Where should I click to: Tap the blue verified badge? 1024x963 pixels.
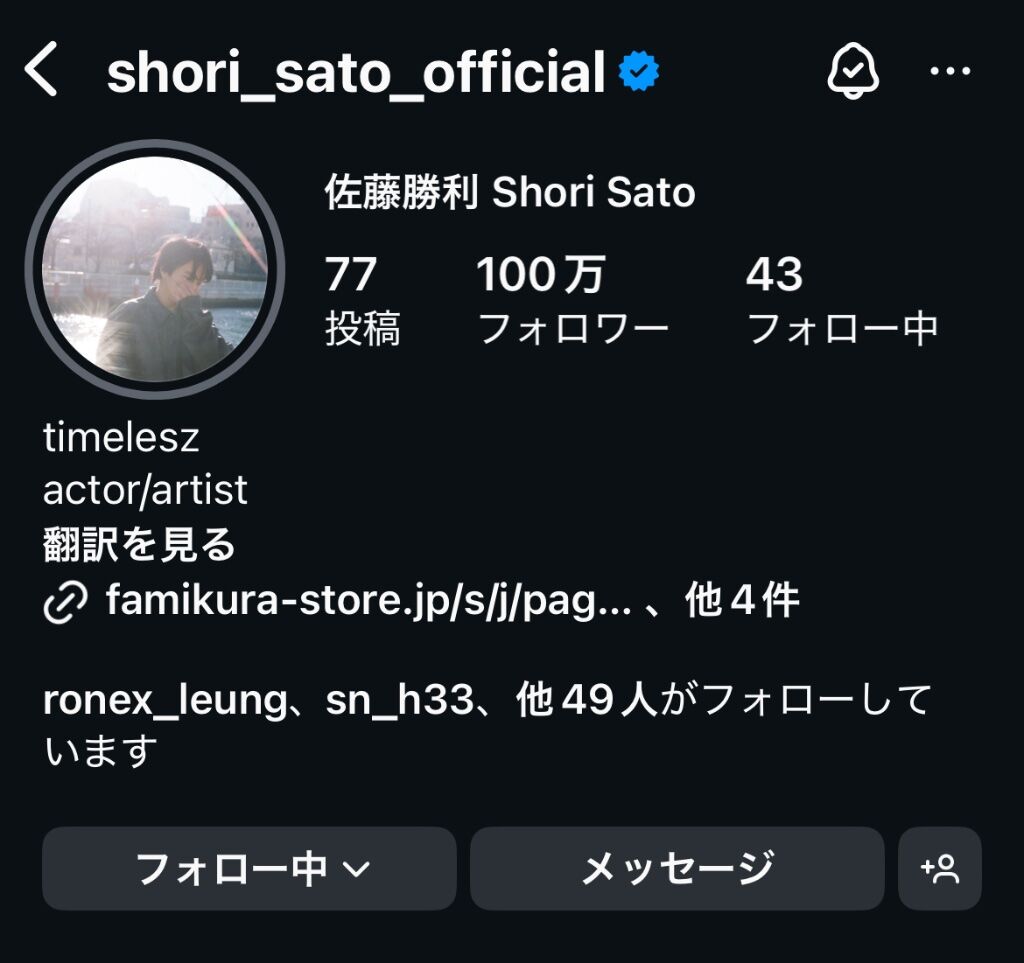click(x=639, y=73)
